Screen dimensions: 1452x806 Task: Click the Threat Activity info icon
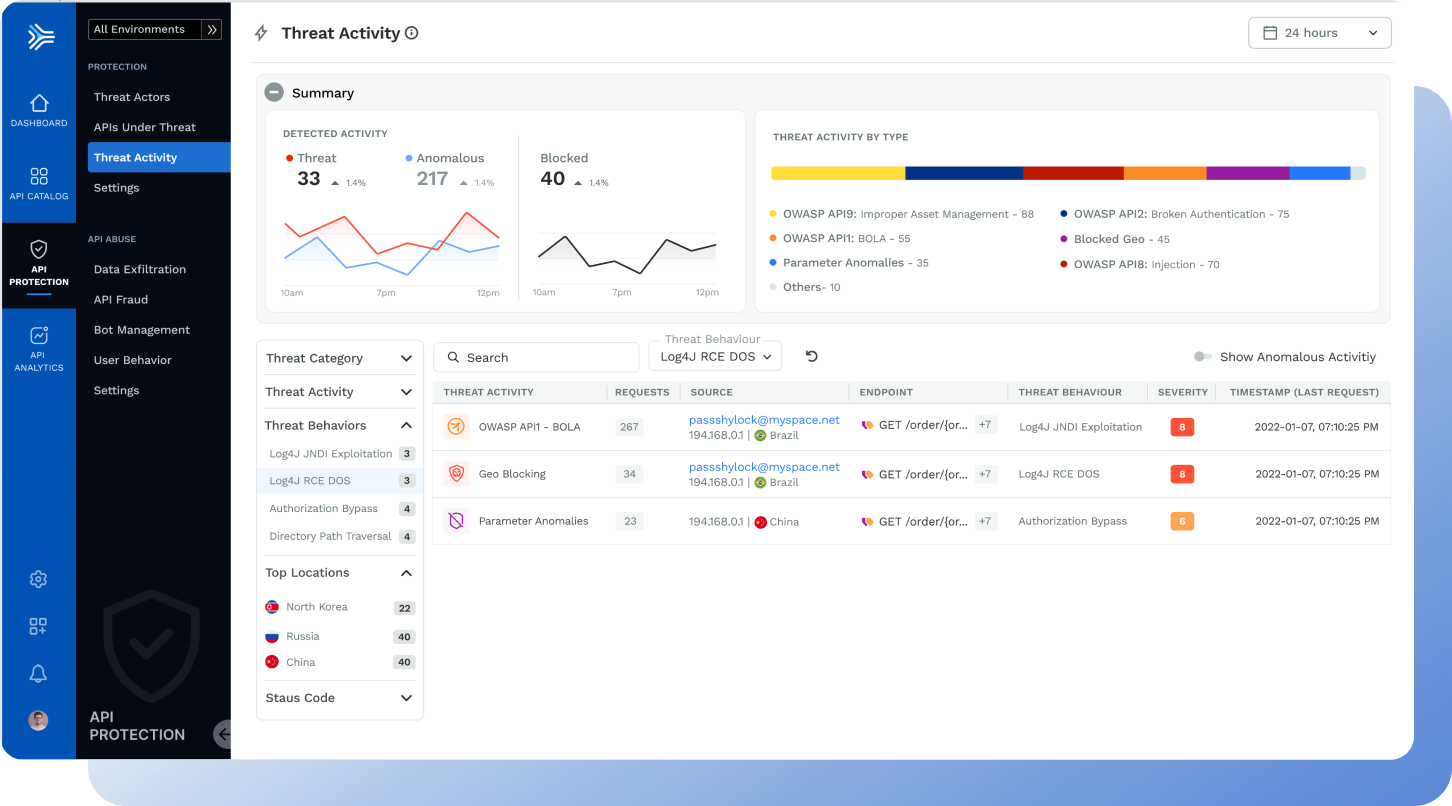point(411,33)
